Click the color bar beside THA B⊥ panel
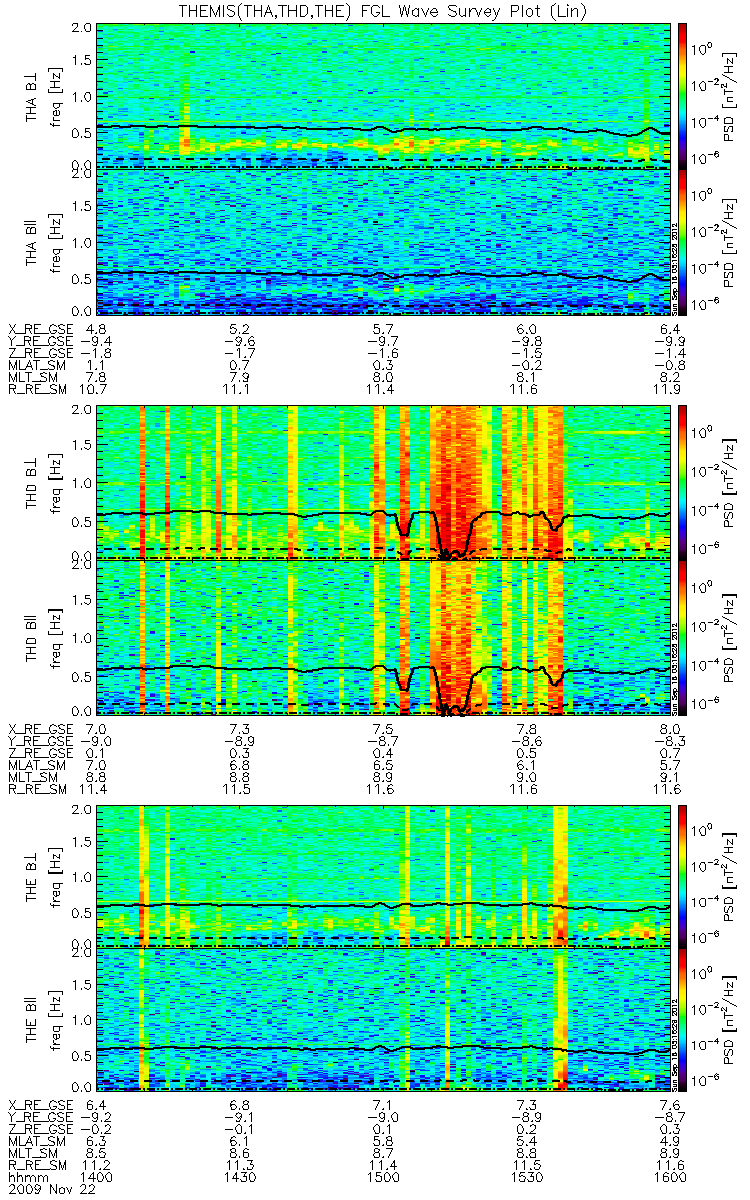This screenshot has width=750, height=1200. (x=682, y=95)
